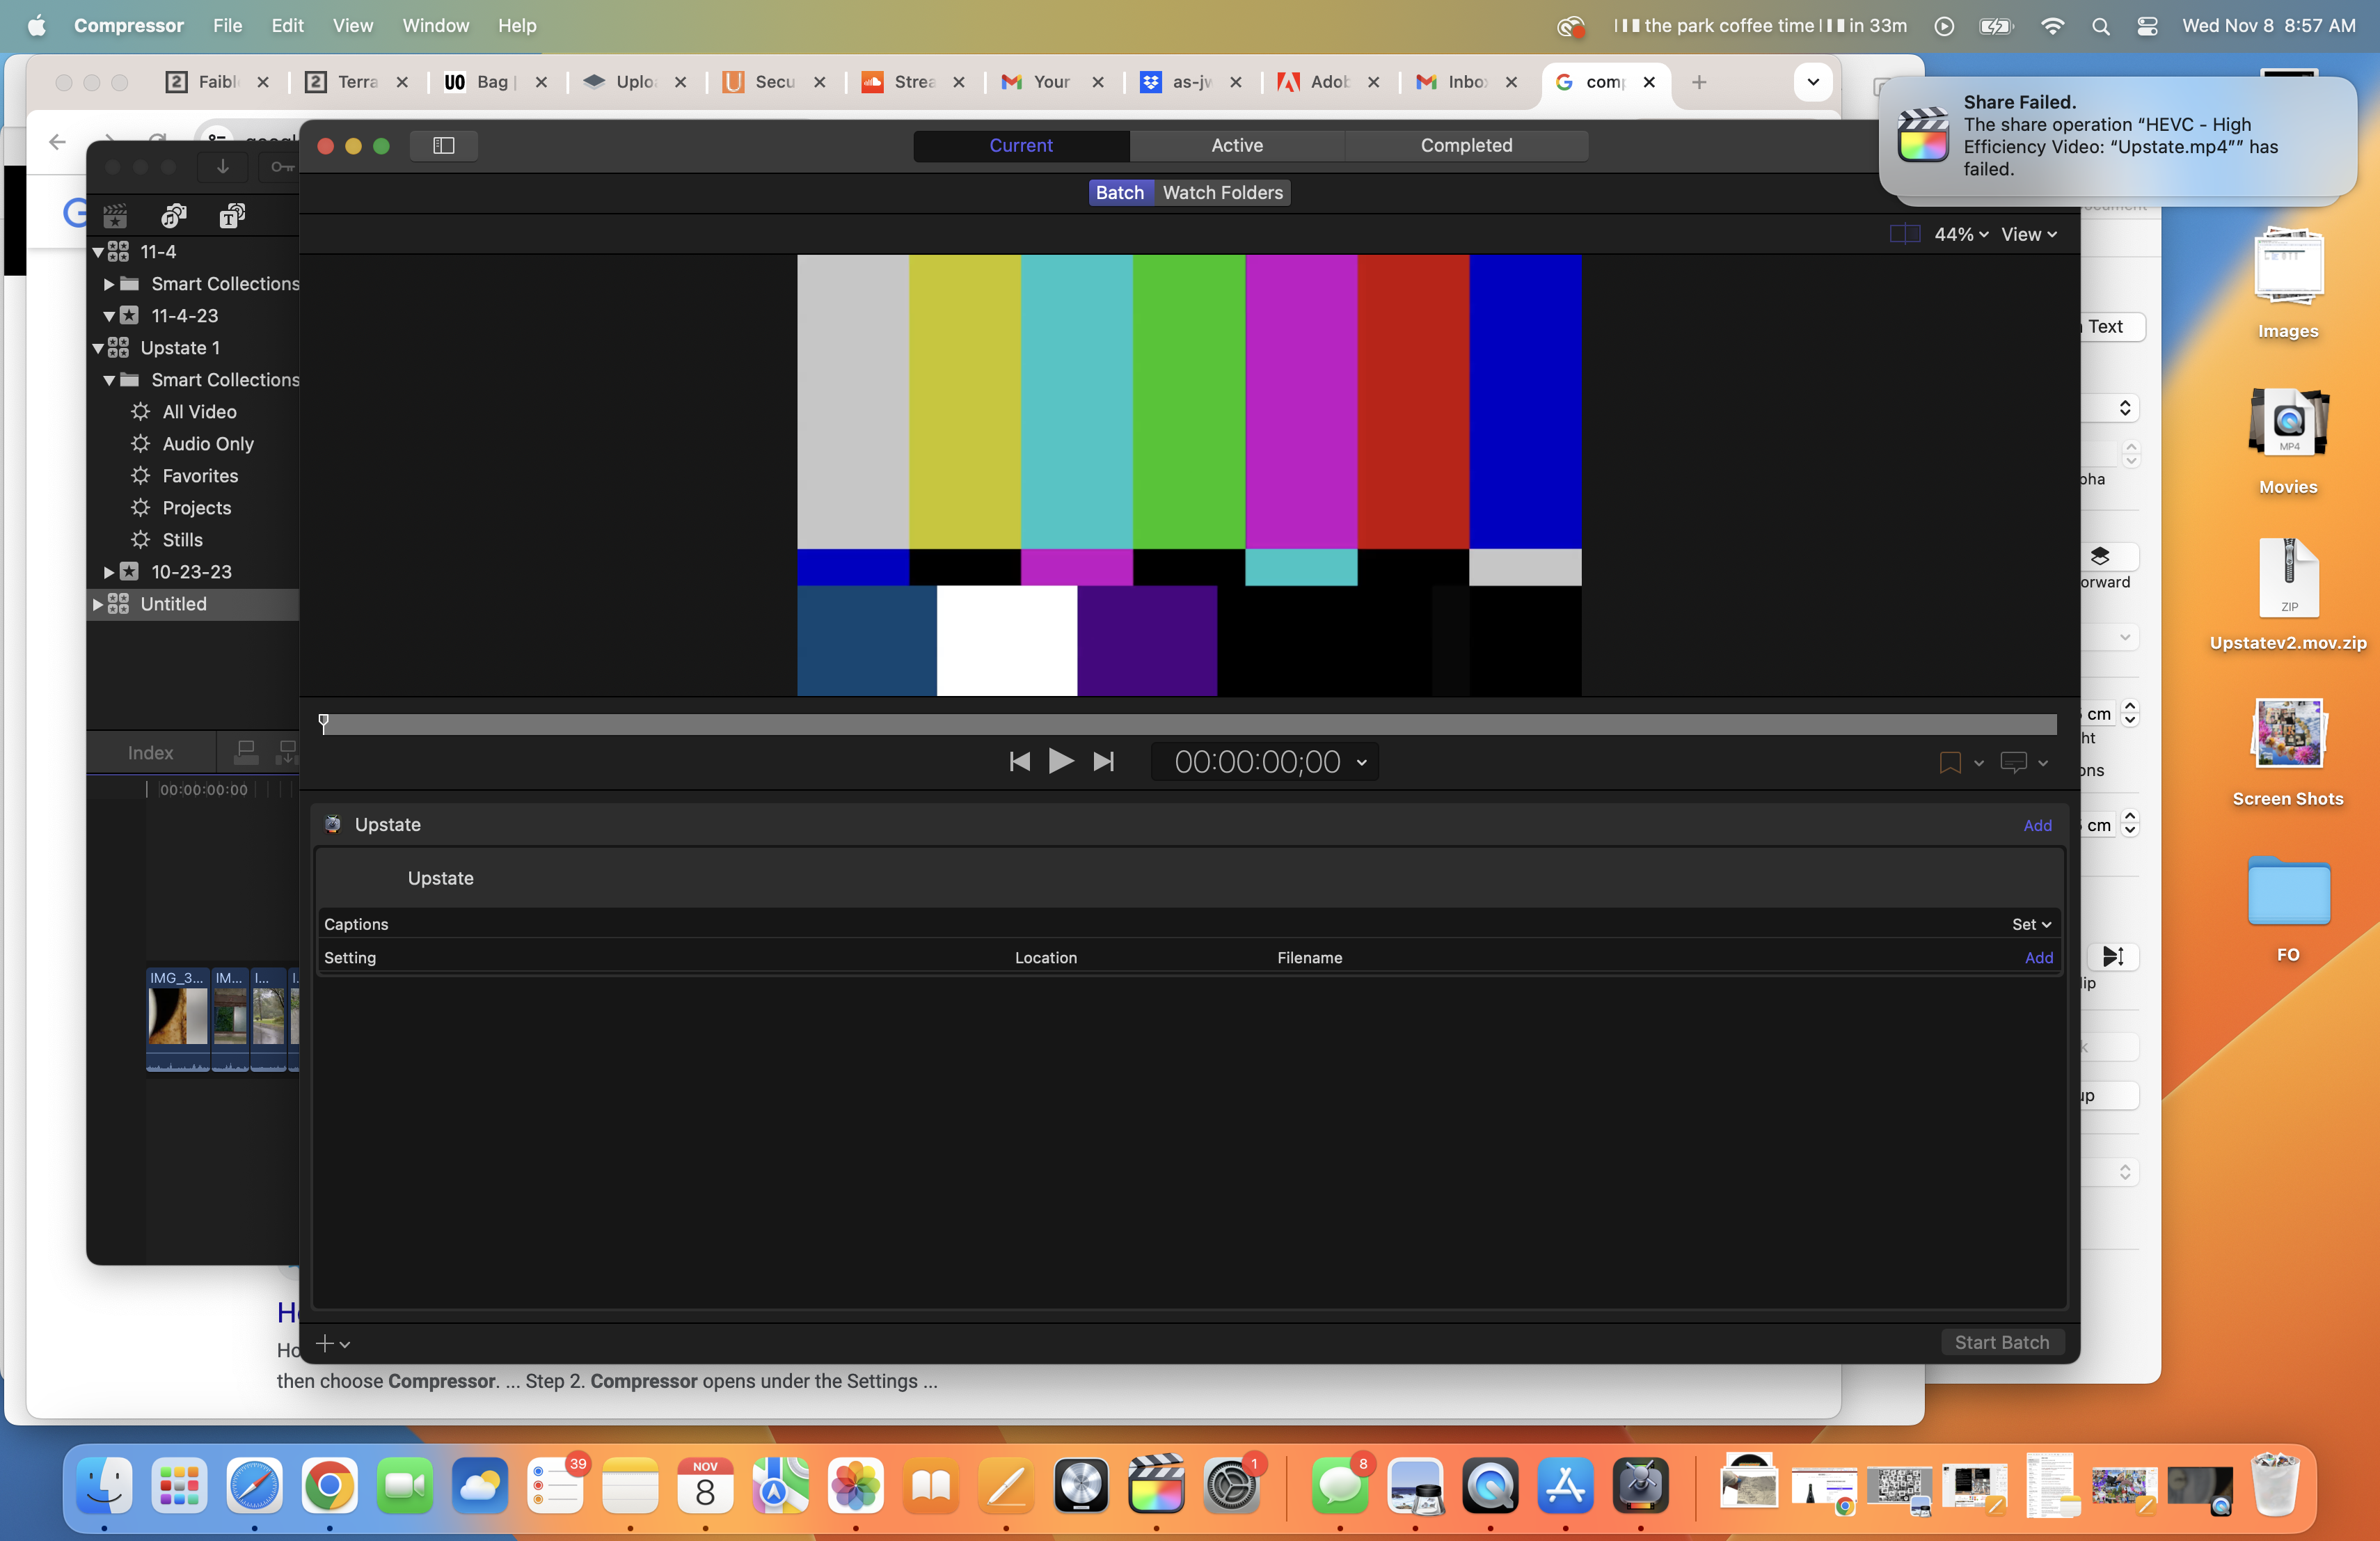Open the 44% zoom dropdown
The height and width of the screenshot is (1541, 2380).
1961,234
